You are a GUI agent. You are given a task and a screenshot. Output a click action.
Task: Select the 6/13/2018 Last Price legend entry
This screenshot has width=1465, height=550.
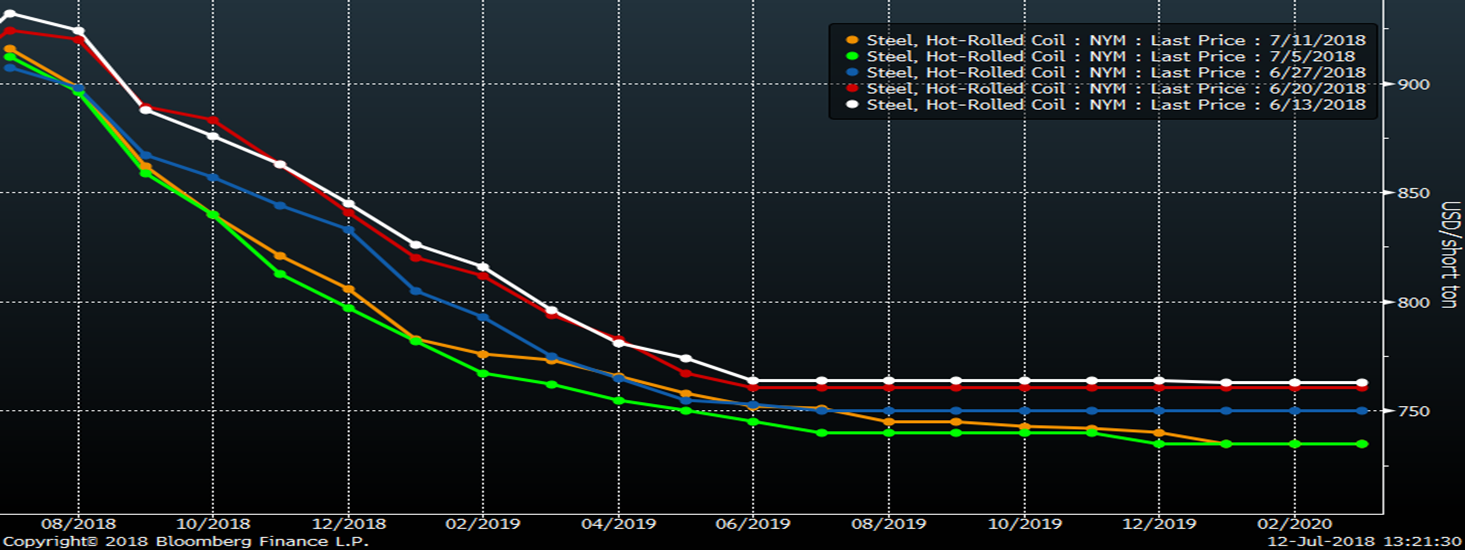pos(1115,105)
